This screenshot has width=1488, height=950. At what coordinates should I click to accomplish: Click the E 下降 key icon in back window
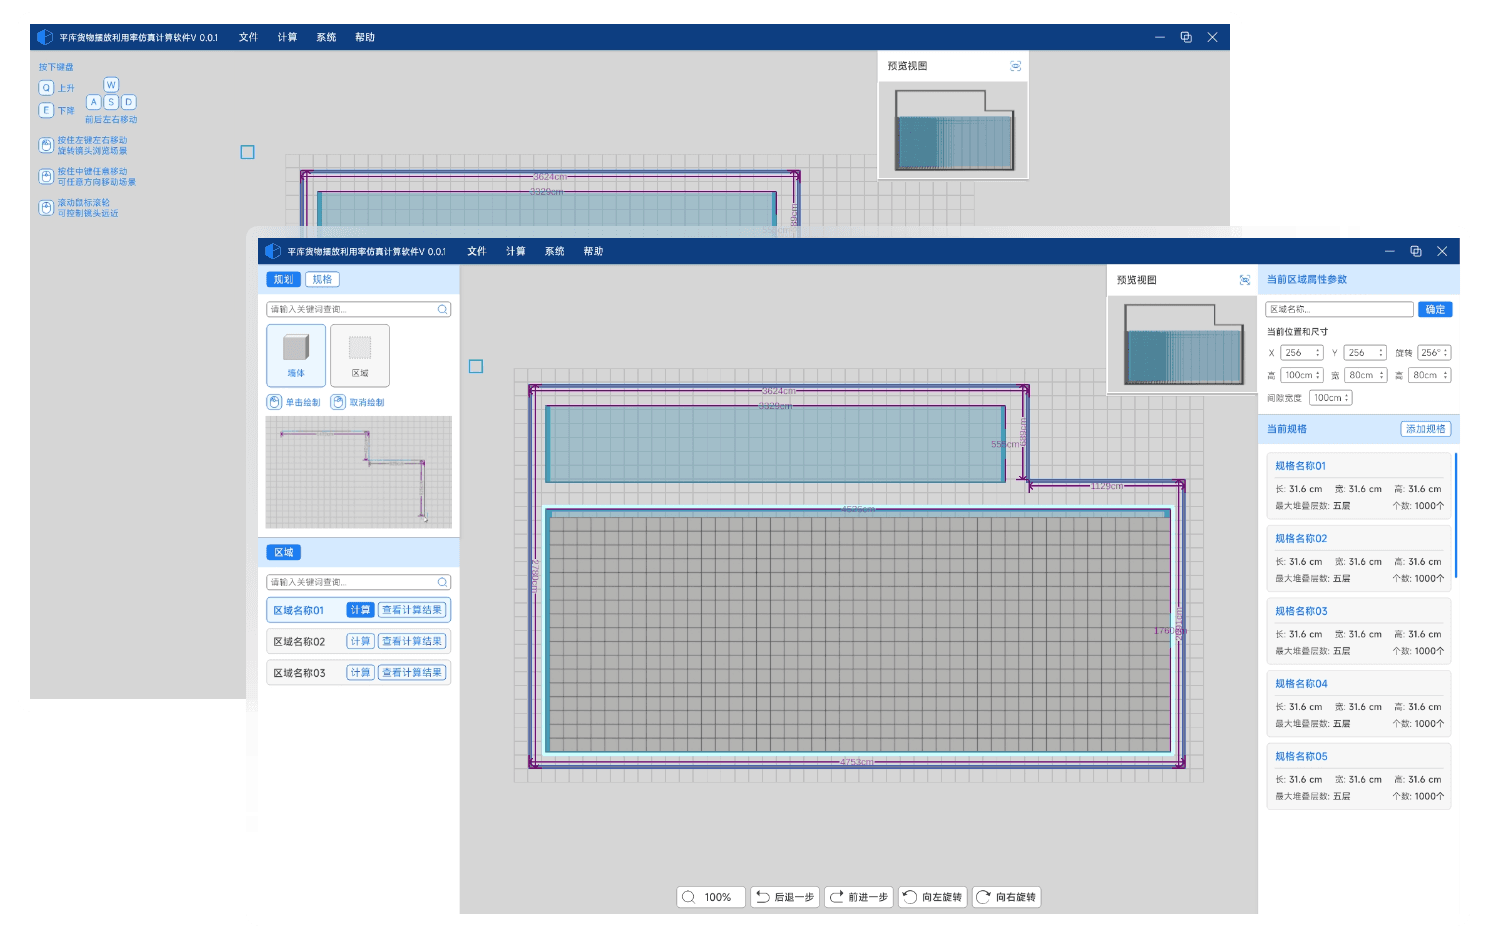coord(46,110)
